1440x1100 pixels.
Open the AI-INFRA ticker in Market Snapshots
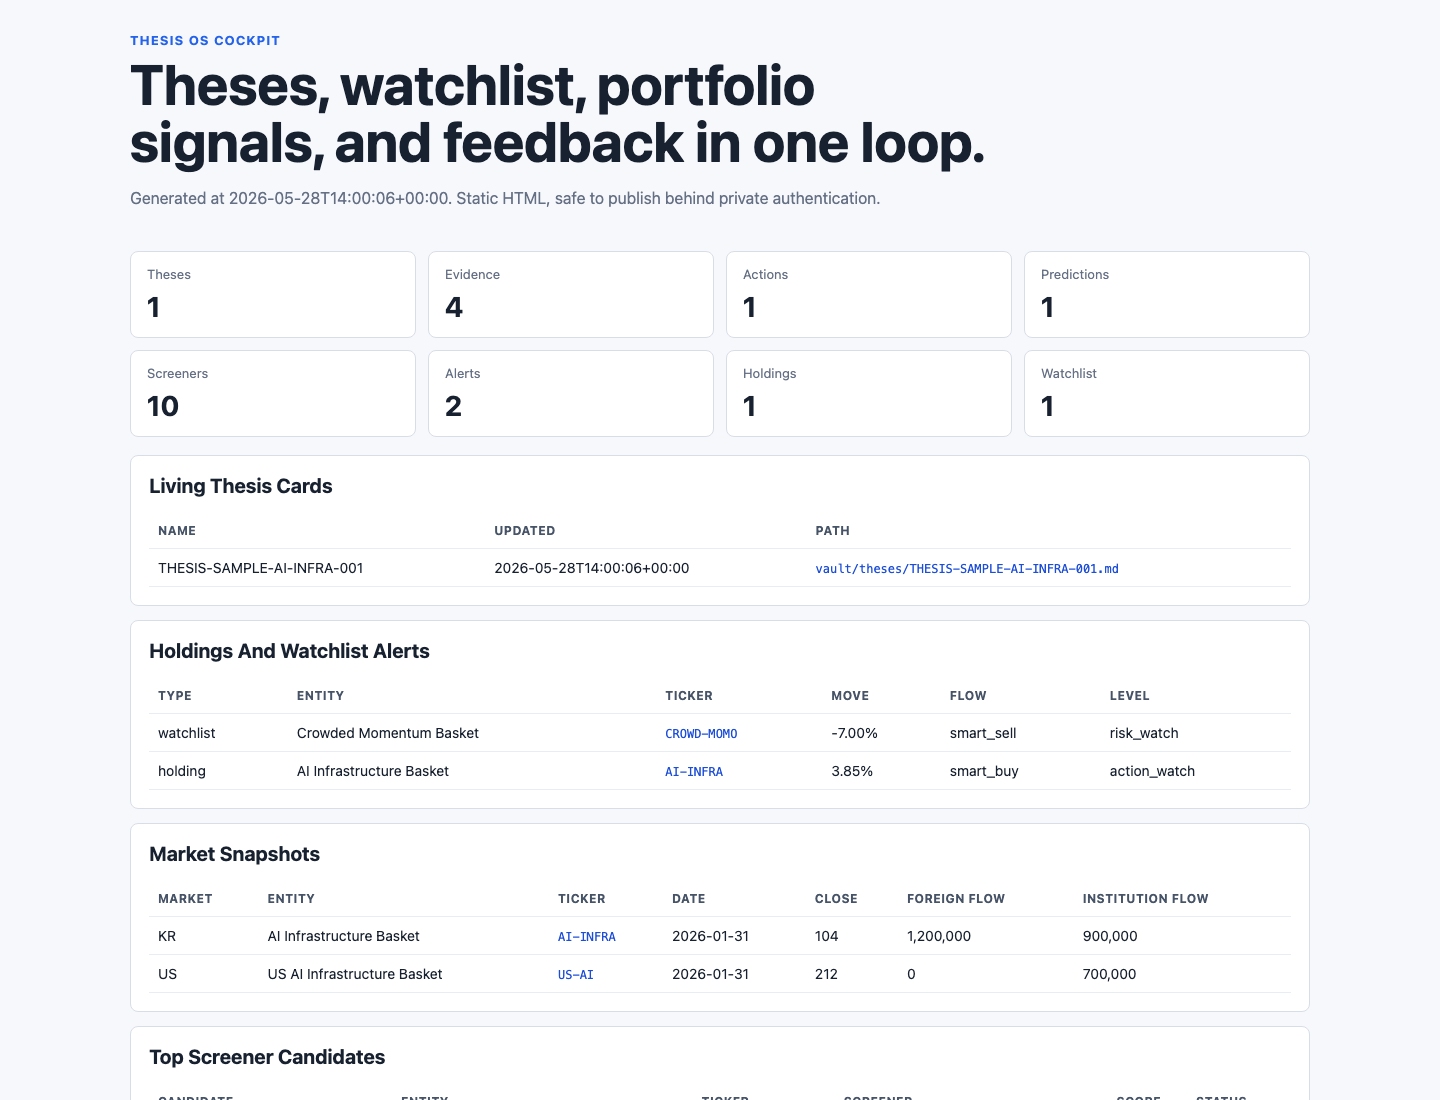coord(587,936)
